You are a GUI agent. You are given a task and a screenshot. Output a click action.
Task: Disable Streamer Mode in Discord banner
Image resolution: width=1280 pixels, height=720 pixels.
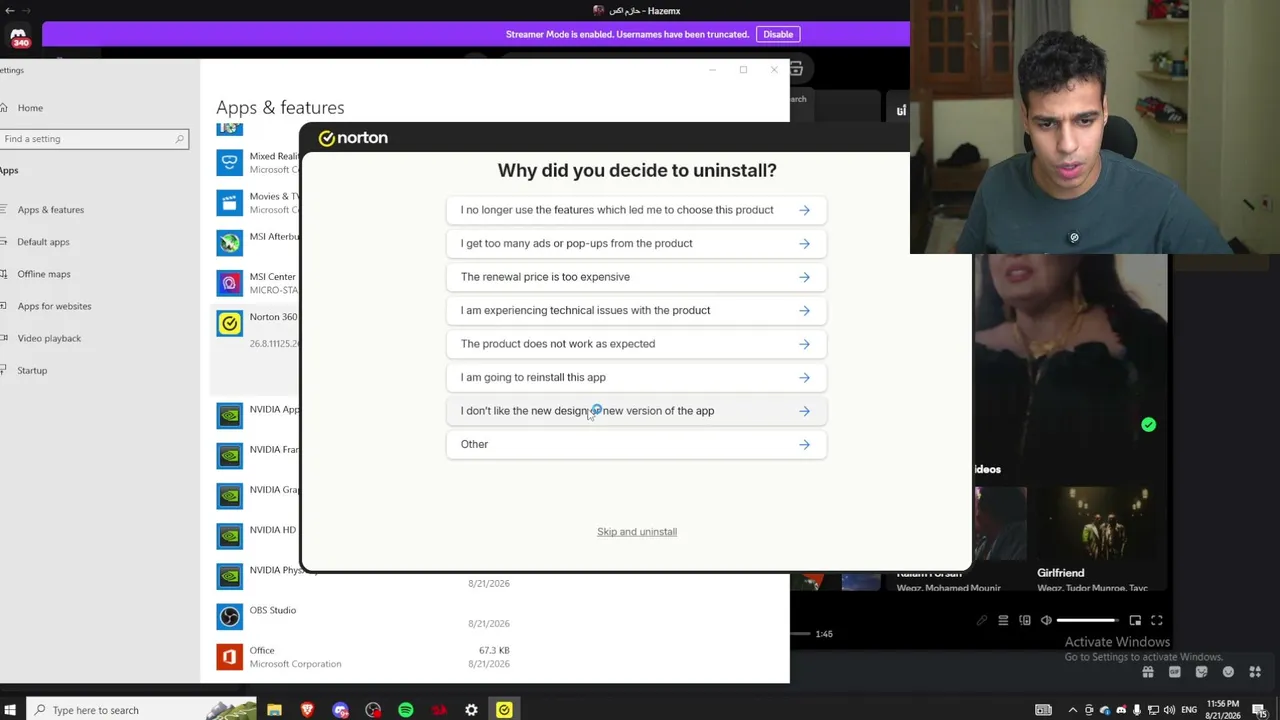tap(778, 34)
